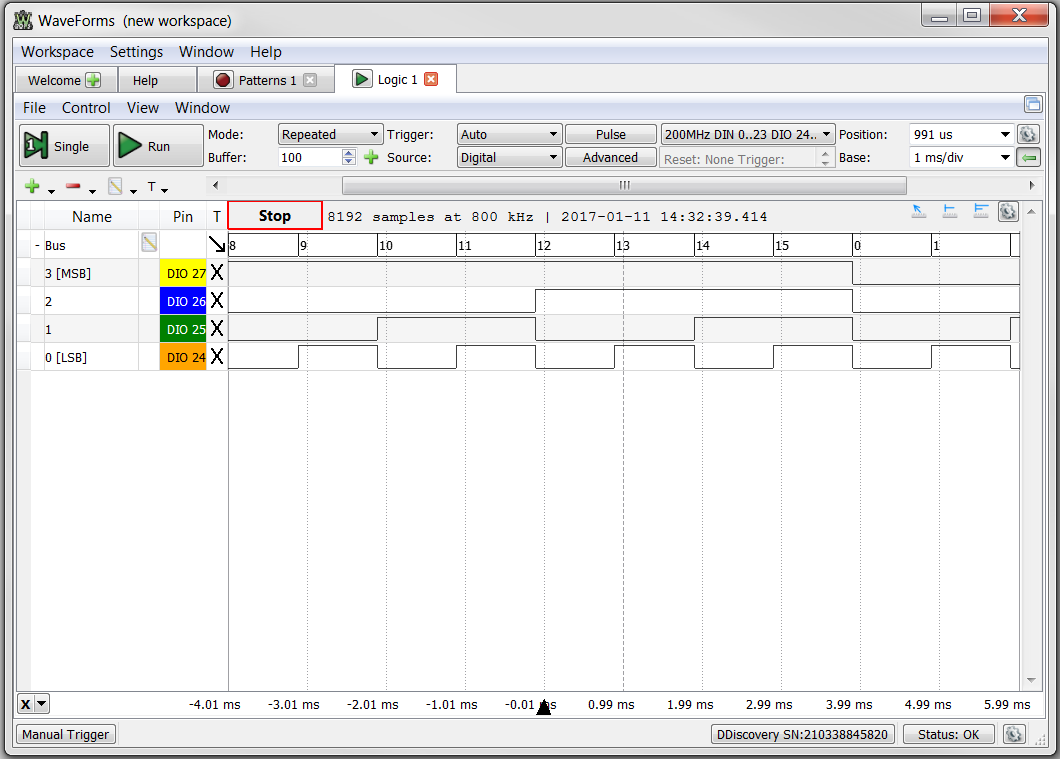Open gear settings in the waveform header
Screen dimensions: 1060x759
click(x=1008, y=212)
